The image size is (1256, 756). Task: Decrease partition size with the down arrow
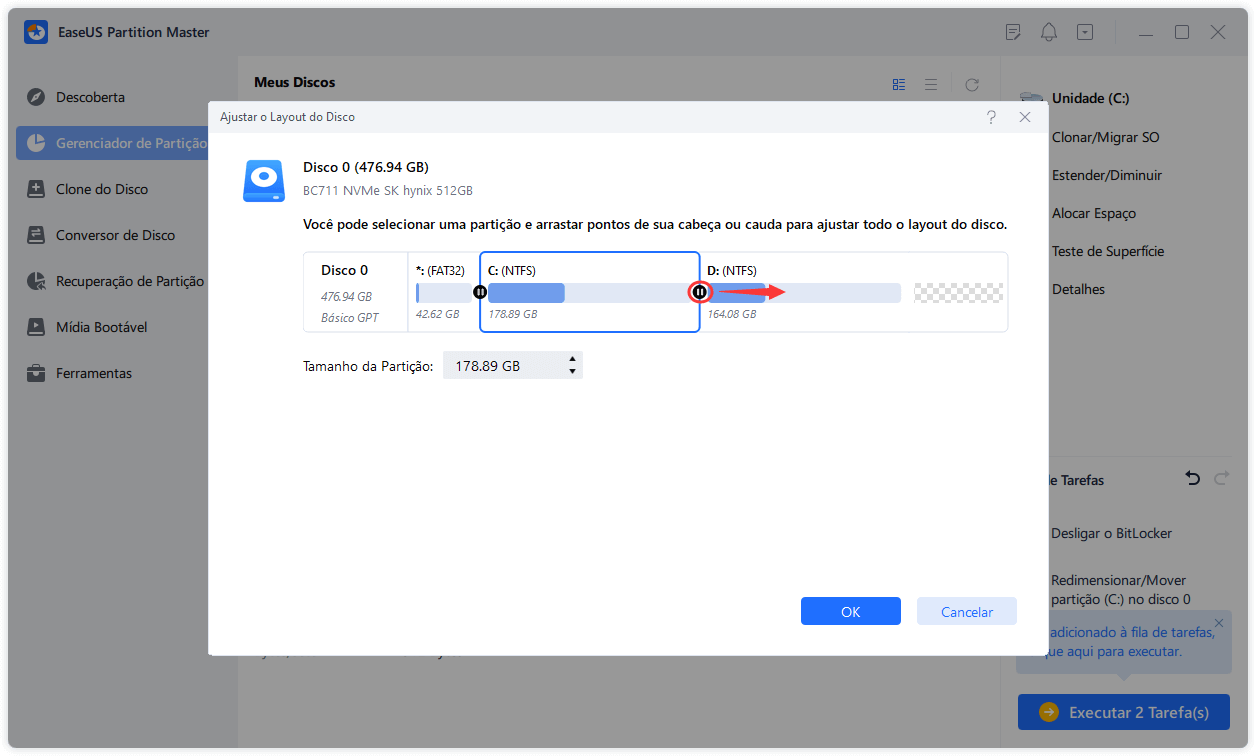pos(572,372)
